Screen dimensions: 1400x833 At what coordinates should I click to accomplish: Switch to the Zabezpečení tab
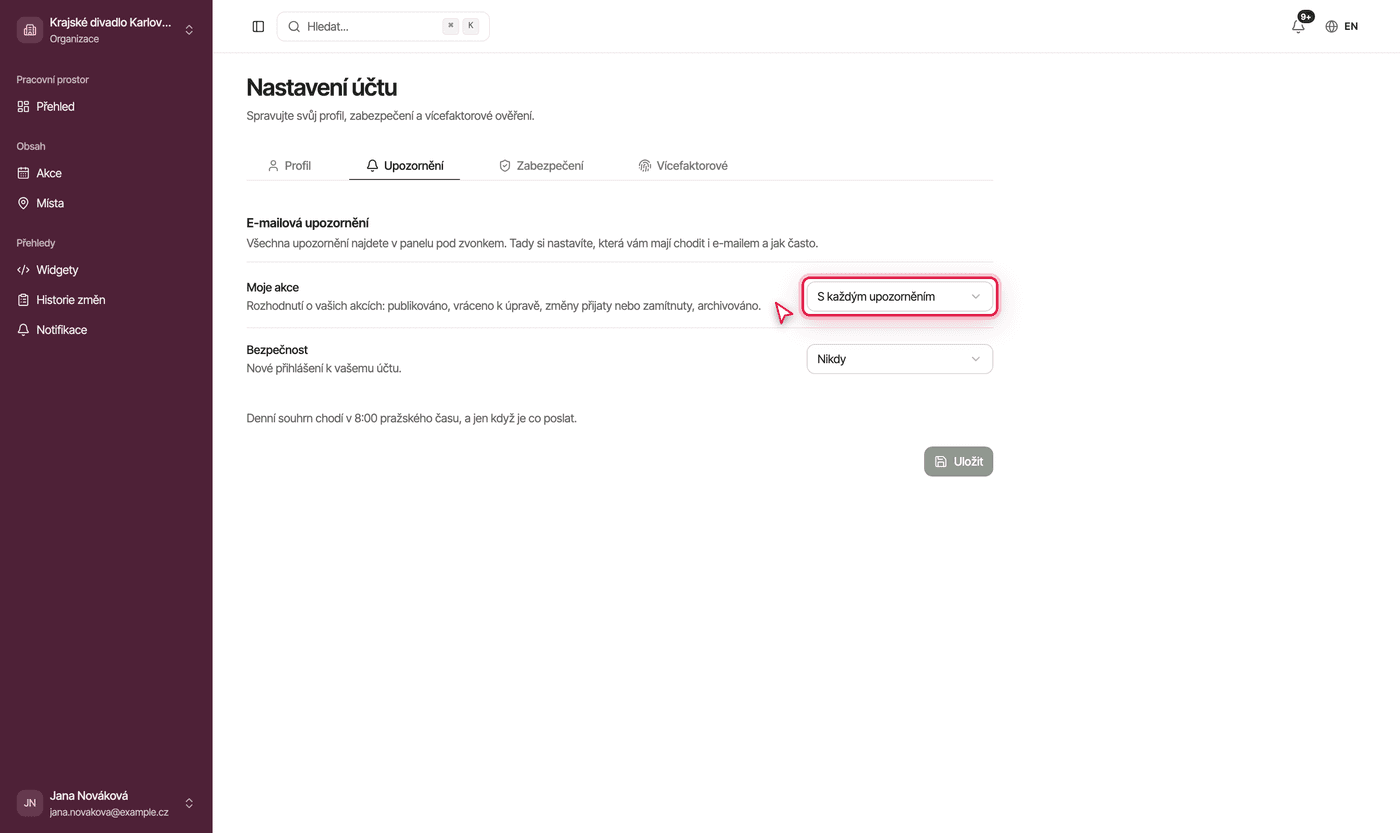(541, 166)
